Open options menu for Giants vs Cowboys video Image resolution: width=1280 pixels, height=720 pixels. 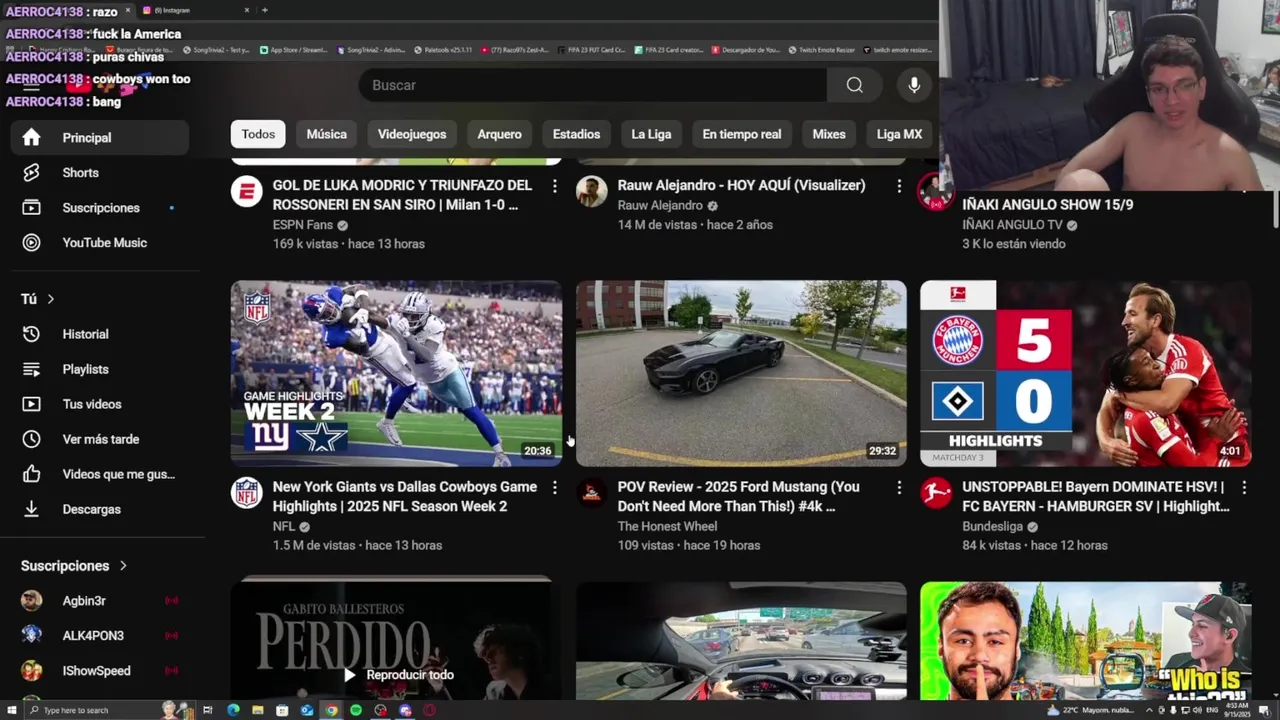click(554, 487)
